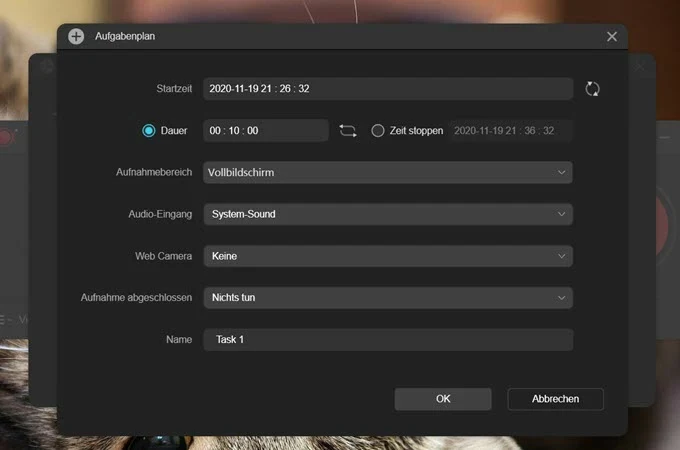Screen dimensions: 680x450
Task: Close the Aufgabenplan dialog
Action: [x=611, y=36]
